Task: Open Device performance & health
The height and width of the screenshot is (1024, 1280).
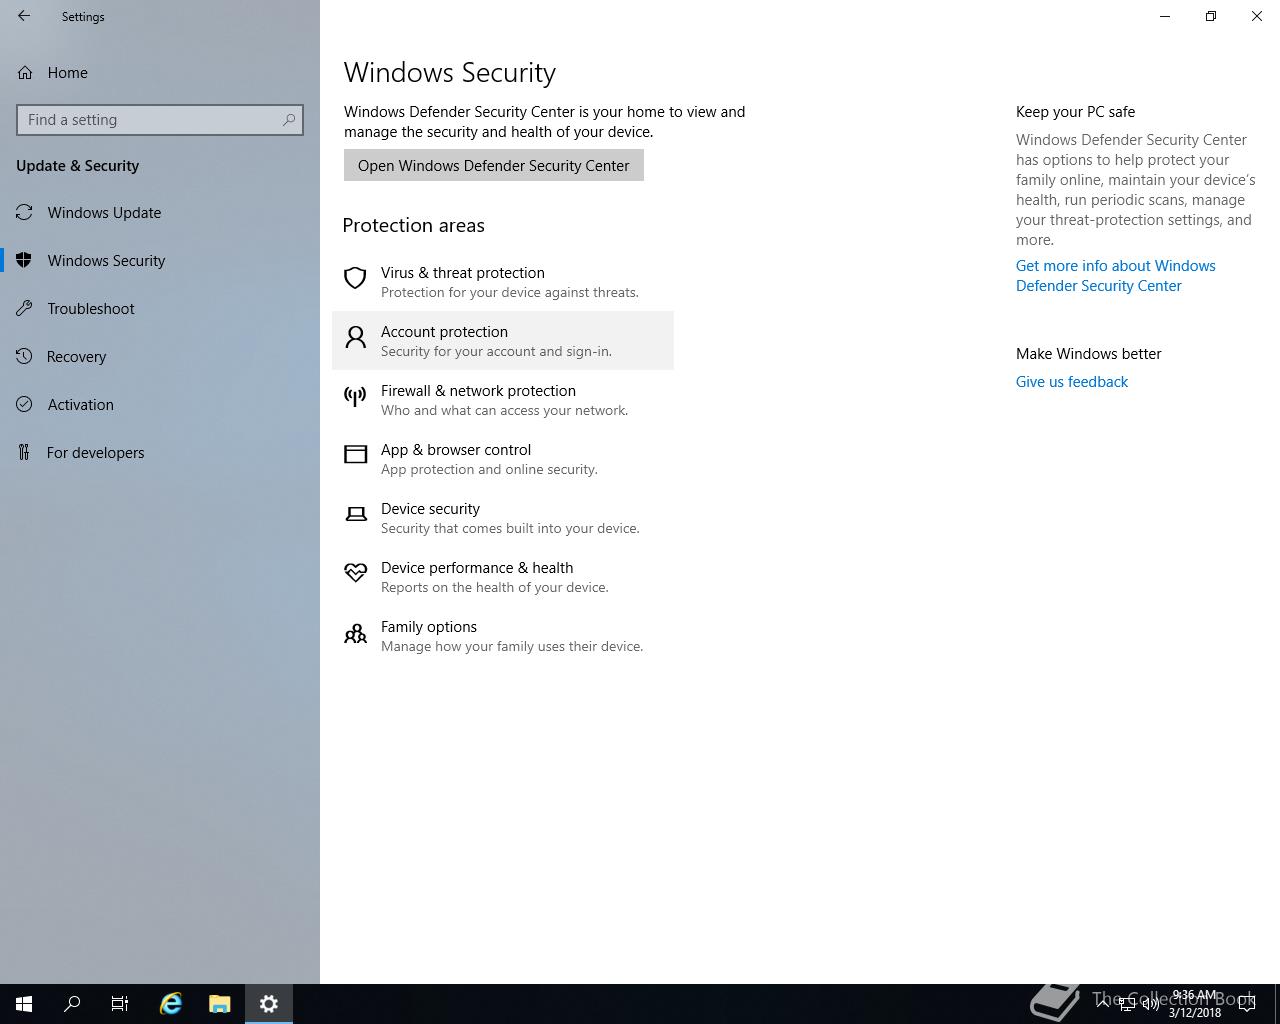Action: tap(503, 577)
